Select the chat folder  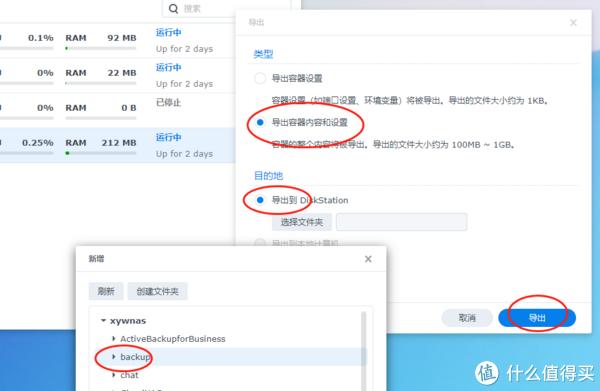(129, 375)
